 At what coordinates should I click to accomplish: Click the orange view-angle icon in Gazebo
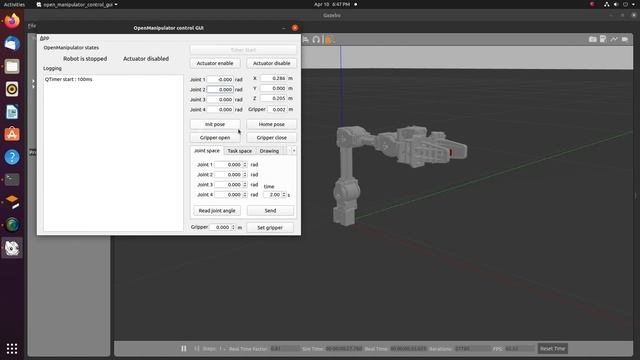tap(328, 40)
